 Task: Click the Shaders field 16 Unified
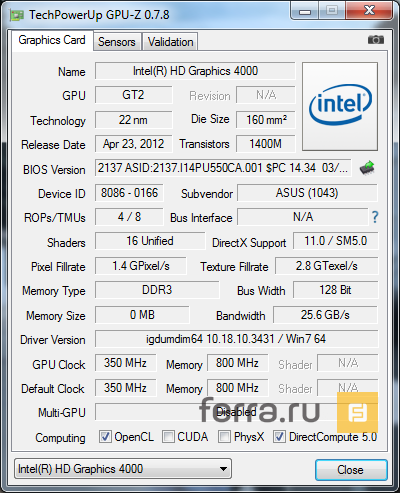150,241
